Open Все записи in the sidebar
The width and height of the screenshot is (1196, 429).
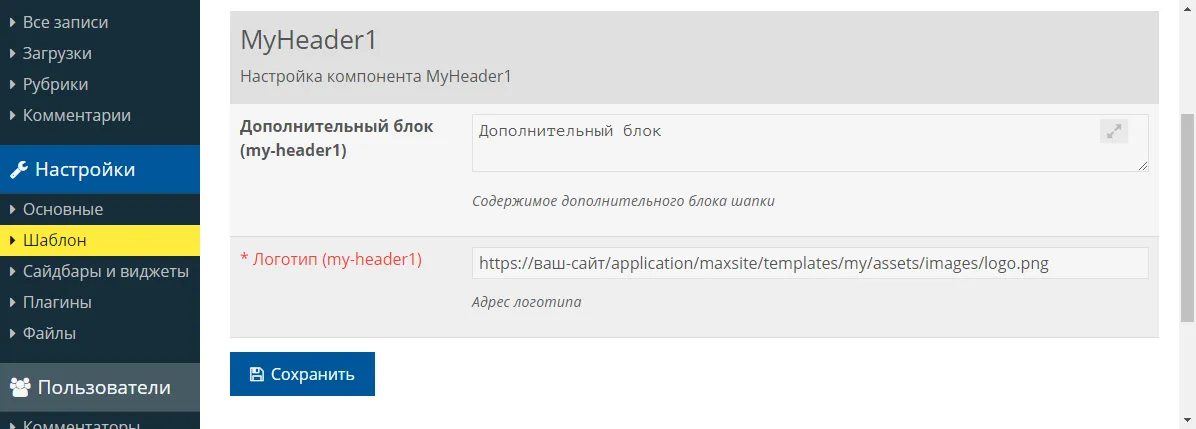point(65,22)
